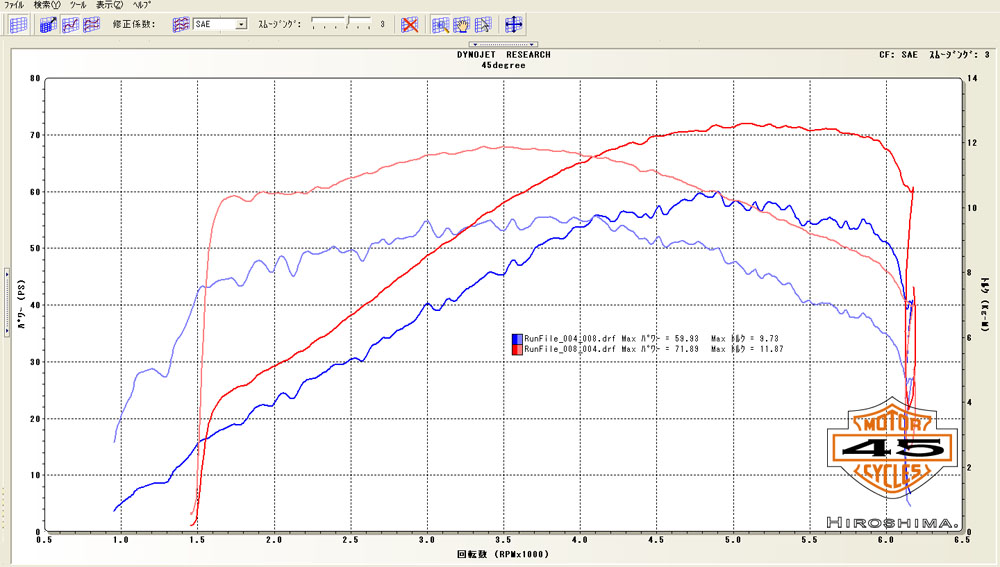Open the ツール menu
This screenshot has height=567, width=1000.
tap(77, 5)
